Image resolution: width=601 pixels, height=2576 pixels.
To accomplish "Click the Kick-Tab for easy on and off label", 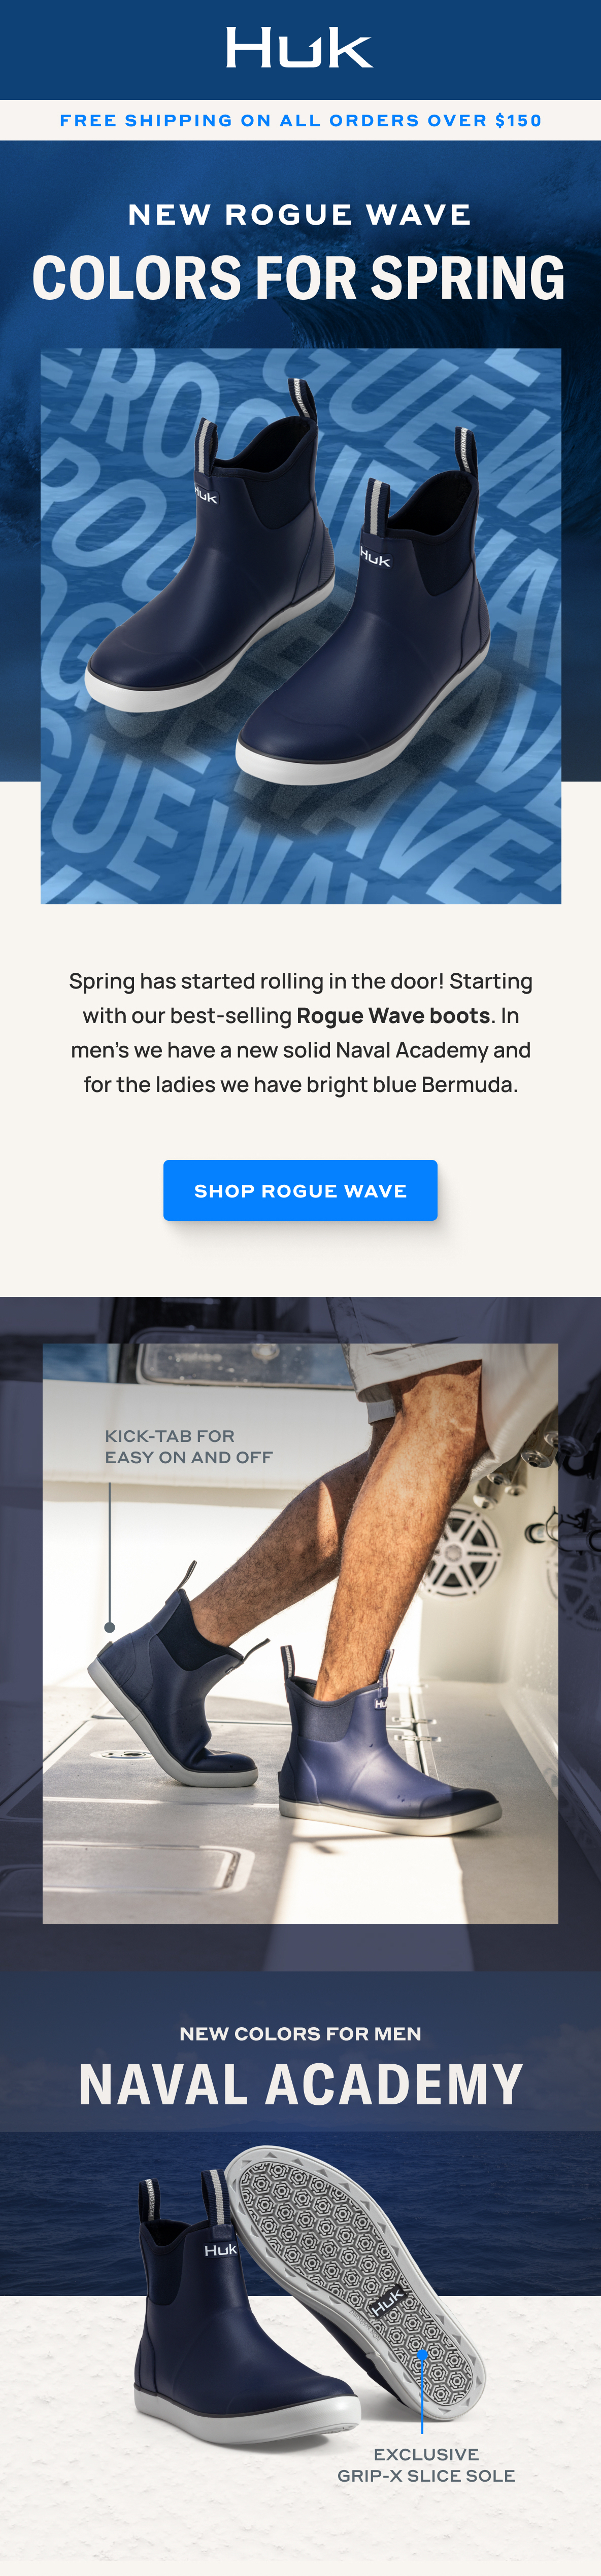I will 189,1447.
